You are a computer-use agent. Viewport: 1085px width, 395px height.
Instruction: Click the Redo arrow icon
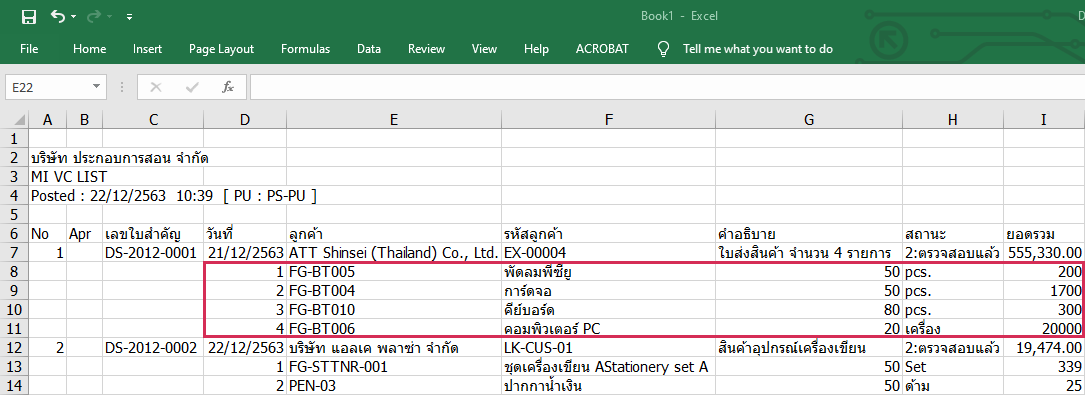94,16
